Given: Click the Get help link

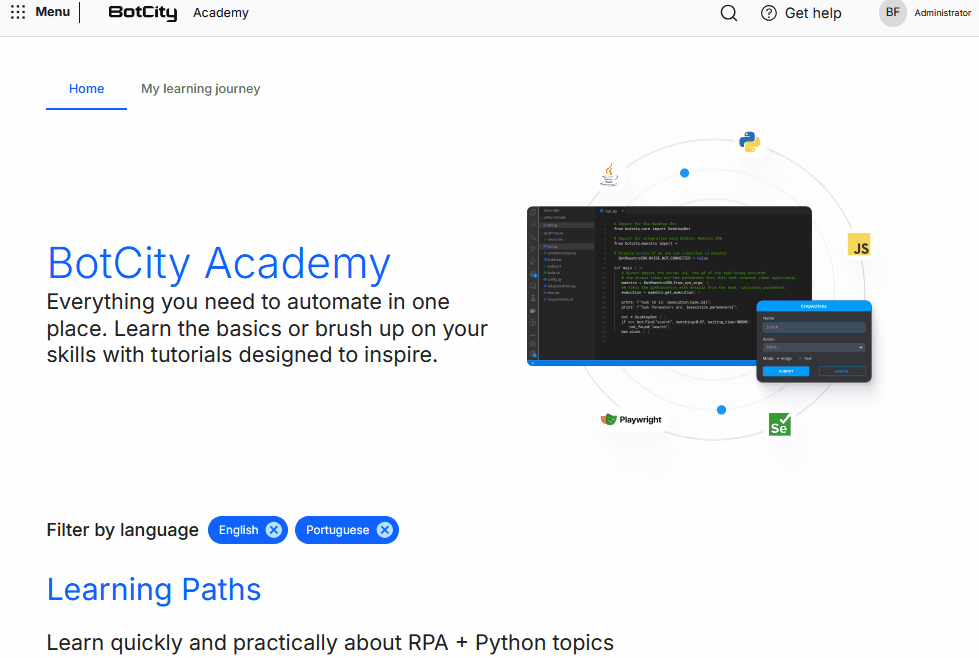Looking at the screenshot, I should click(x=812, y=13).
